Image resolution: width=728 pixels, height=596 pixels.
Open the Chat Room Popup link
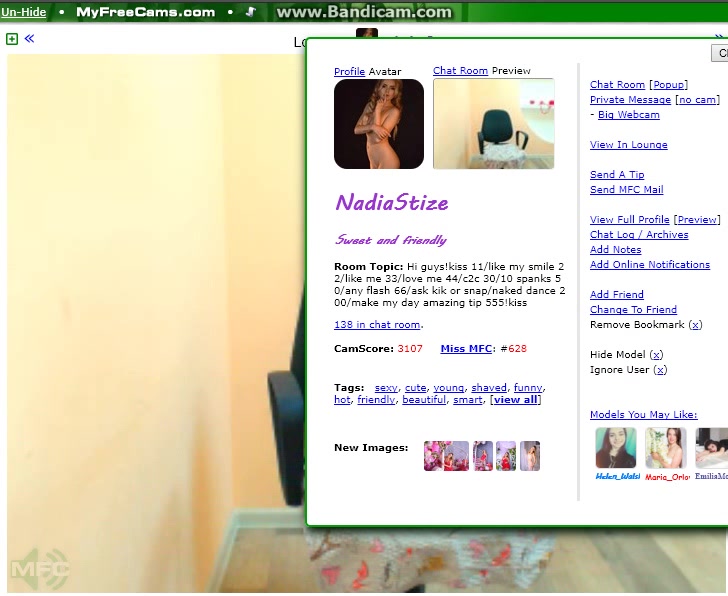pos(669,85)
